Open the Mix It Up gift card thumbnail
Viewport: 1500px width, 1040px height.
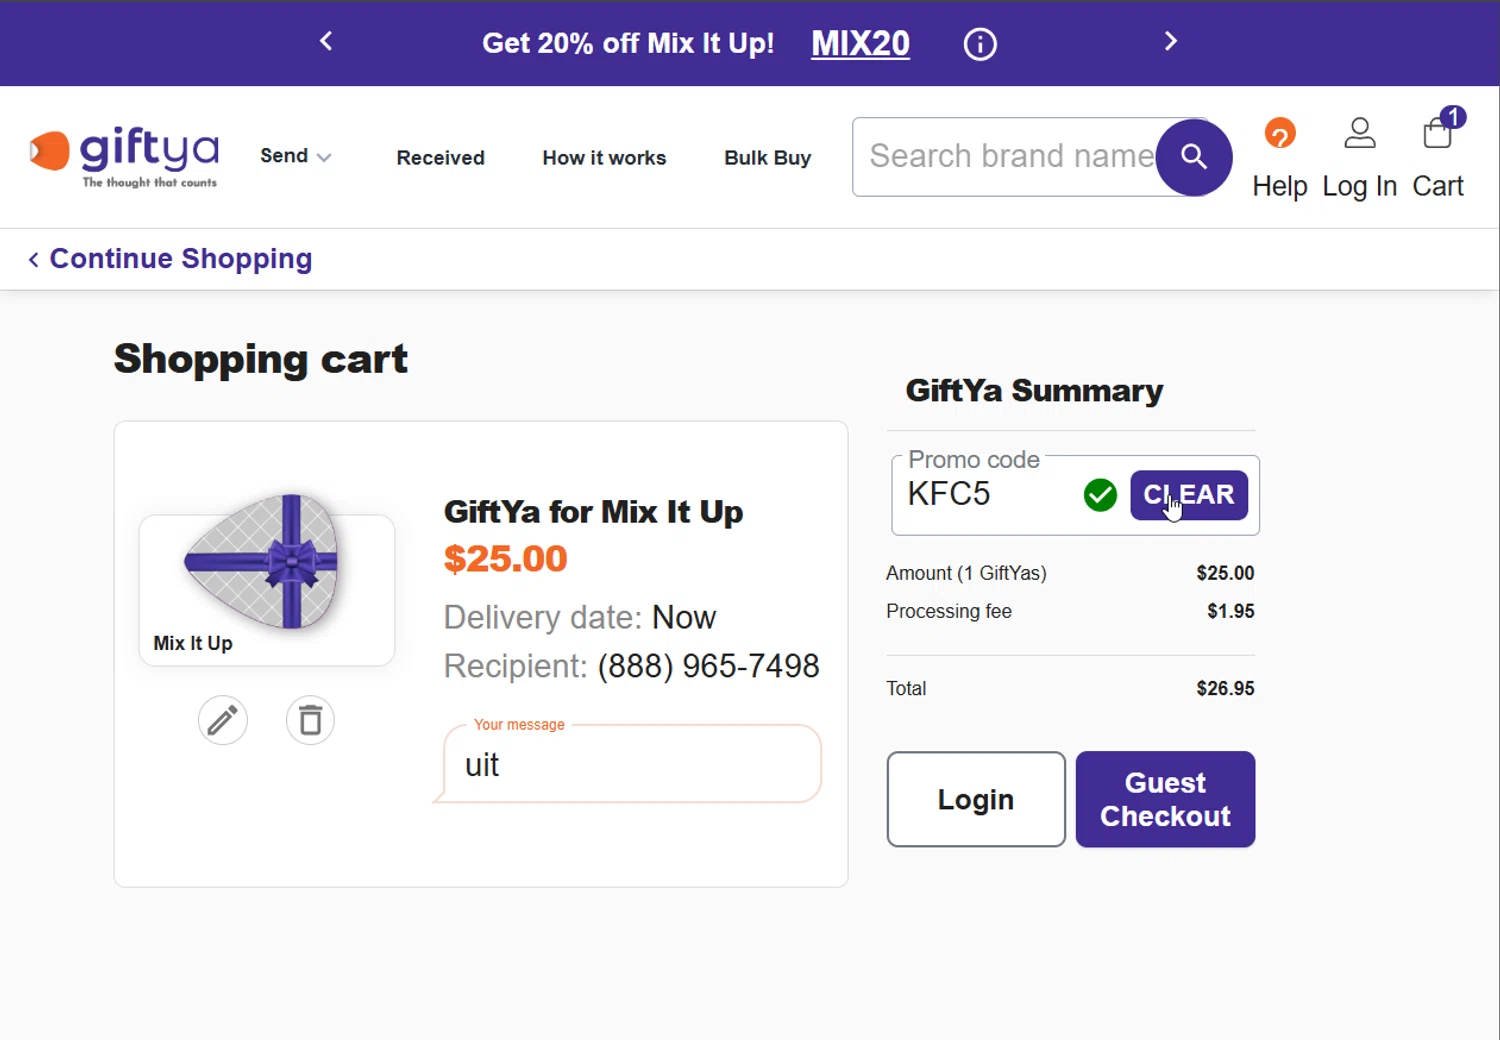(x=266, y=578)
